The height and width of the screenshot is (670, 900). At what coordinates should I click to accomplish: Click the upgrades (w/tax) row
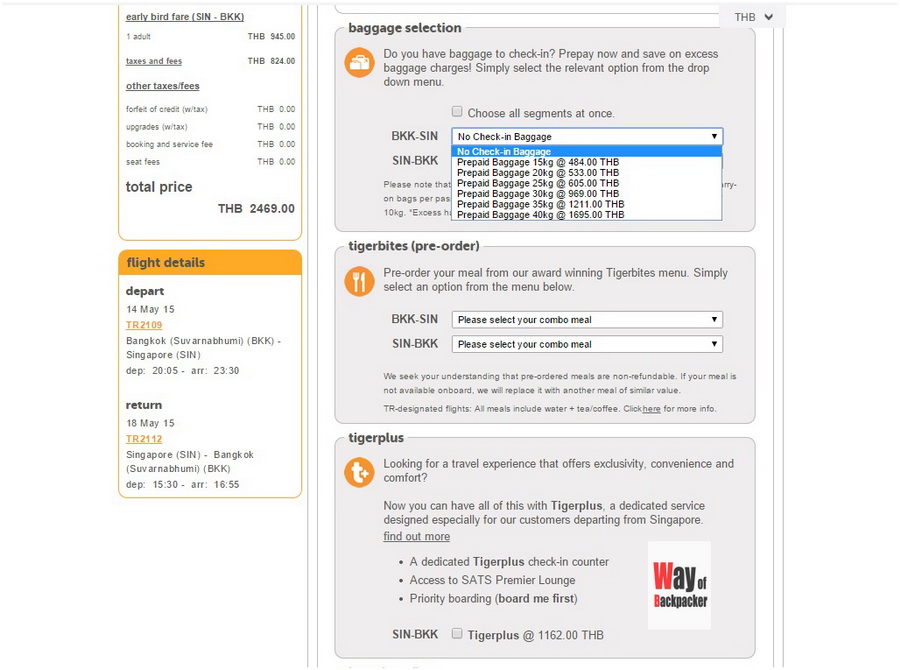(211, 126)
